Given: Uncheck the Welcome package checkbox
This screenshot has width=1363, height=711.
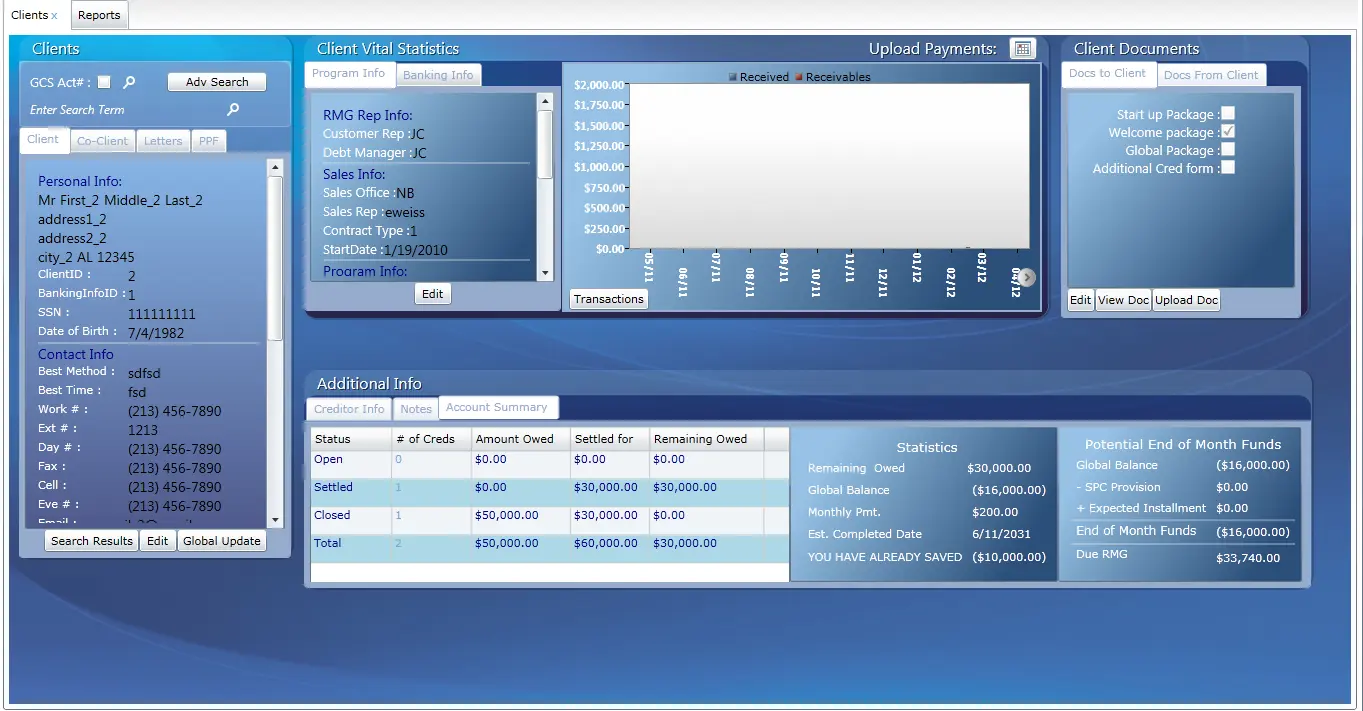Looking at the screenshot, I should (1227, 131).
